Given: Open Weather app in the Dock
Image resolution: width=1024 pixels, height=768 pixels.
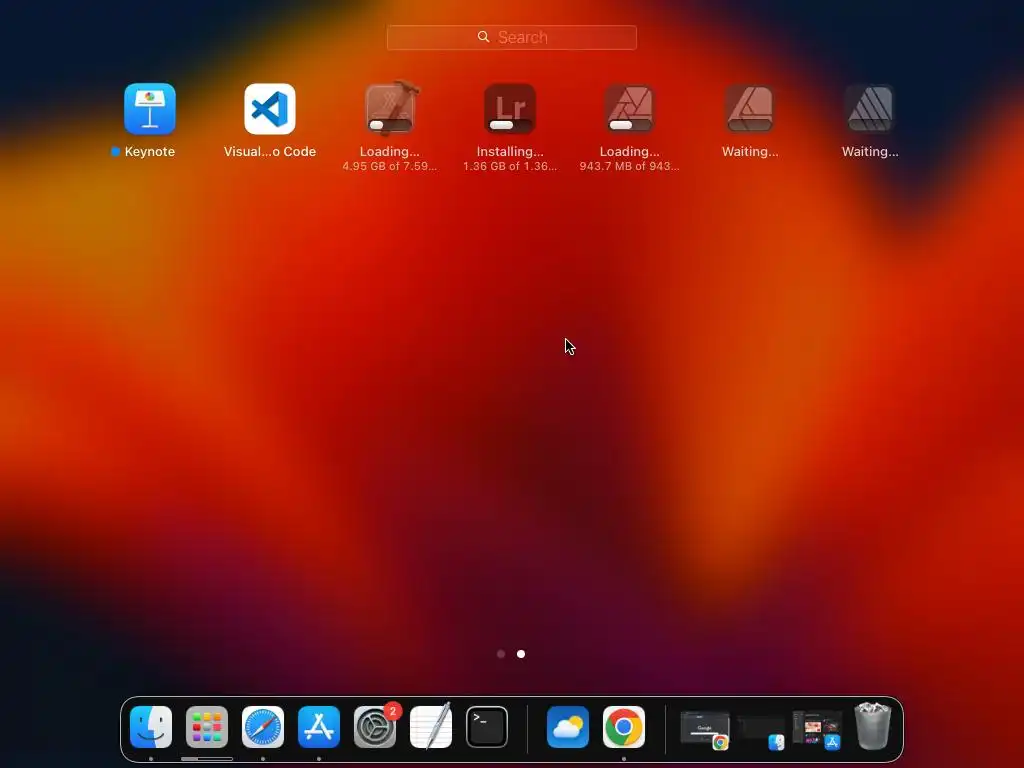Looking at the screenshot, I should pyautogui.click(x=568, y=727).
